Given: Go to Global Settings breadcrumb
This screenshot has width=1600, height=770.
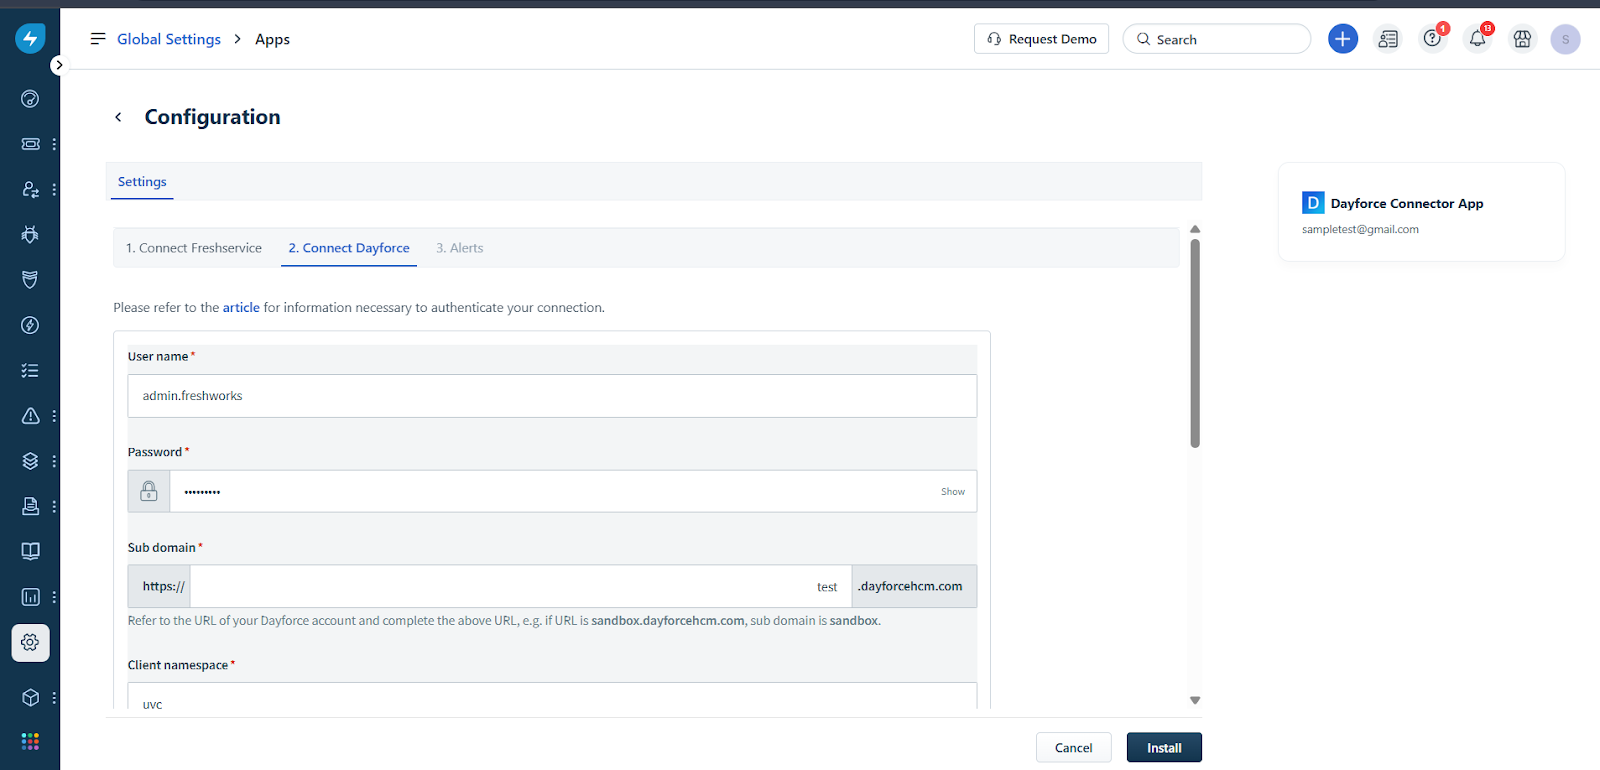Looking at the screenshot, I should 169,39.
